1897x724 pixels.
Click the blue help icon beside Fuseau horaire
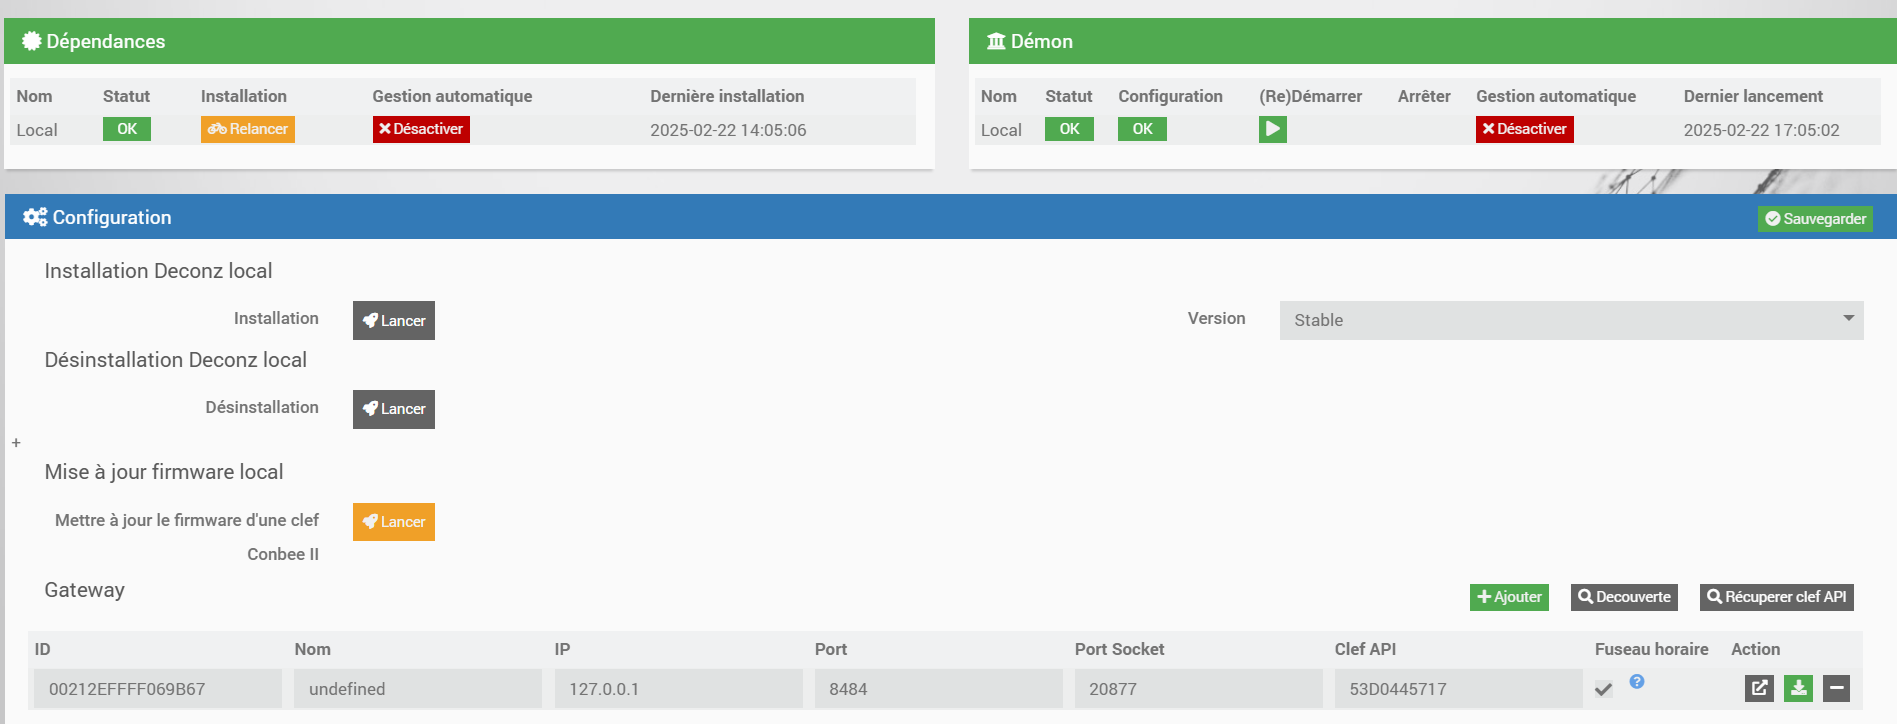click(x=1637, y=681)
